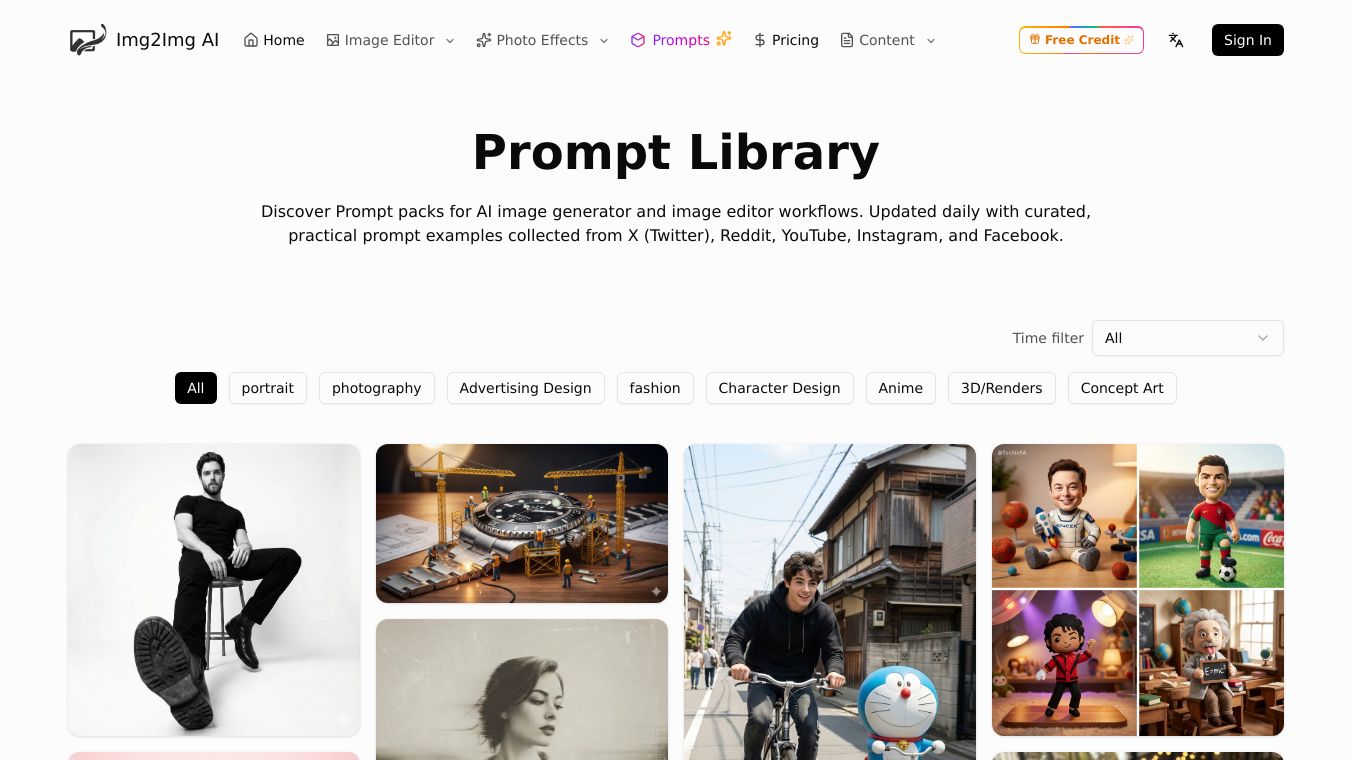Click the Home house icon
The image size is (1352, 760).
click(x=251, y=40)
